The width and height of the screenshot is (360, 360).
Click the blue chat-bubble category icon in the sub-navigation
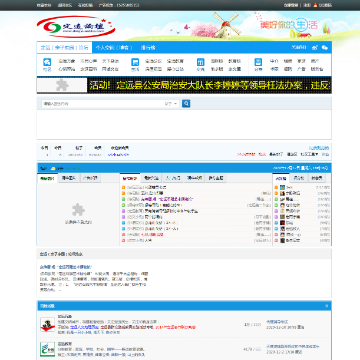click(x=47, y=62)
